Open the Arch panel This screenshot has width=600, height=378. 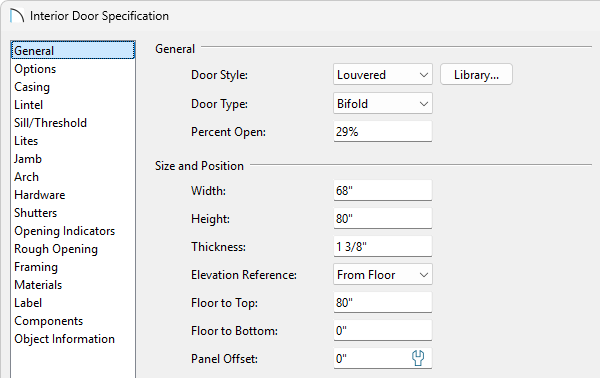click(73, 177)
